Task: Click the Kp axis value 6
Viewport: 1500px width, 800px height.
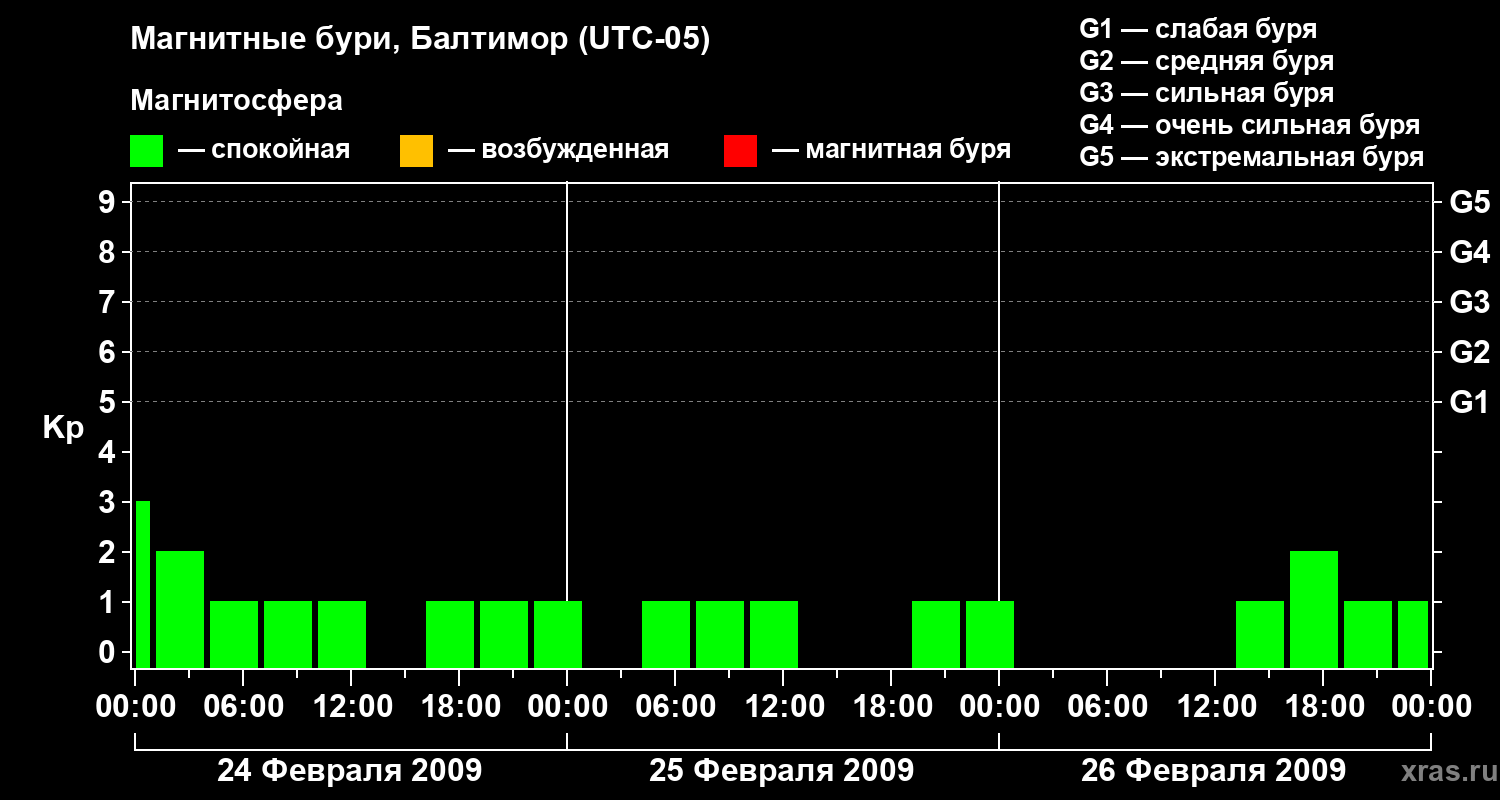Action: 109,352
